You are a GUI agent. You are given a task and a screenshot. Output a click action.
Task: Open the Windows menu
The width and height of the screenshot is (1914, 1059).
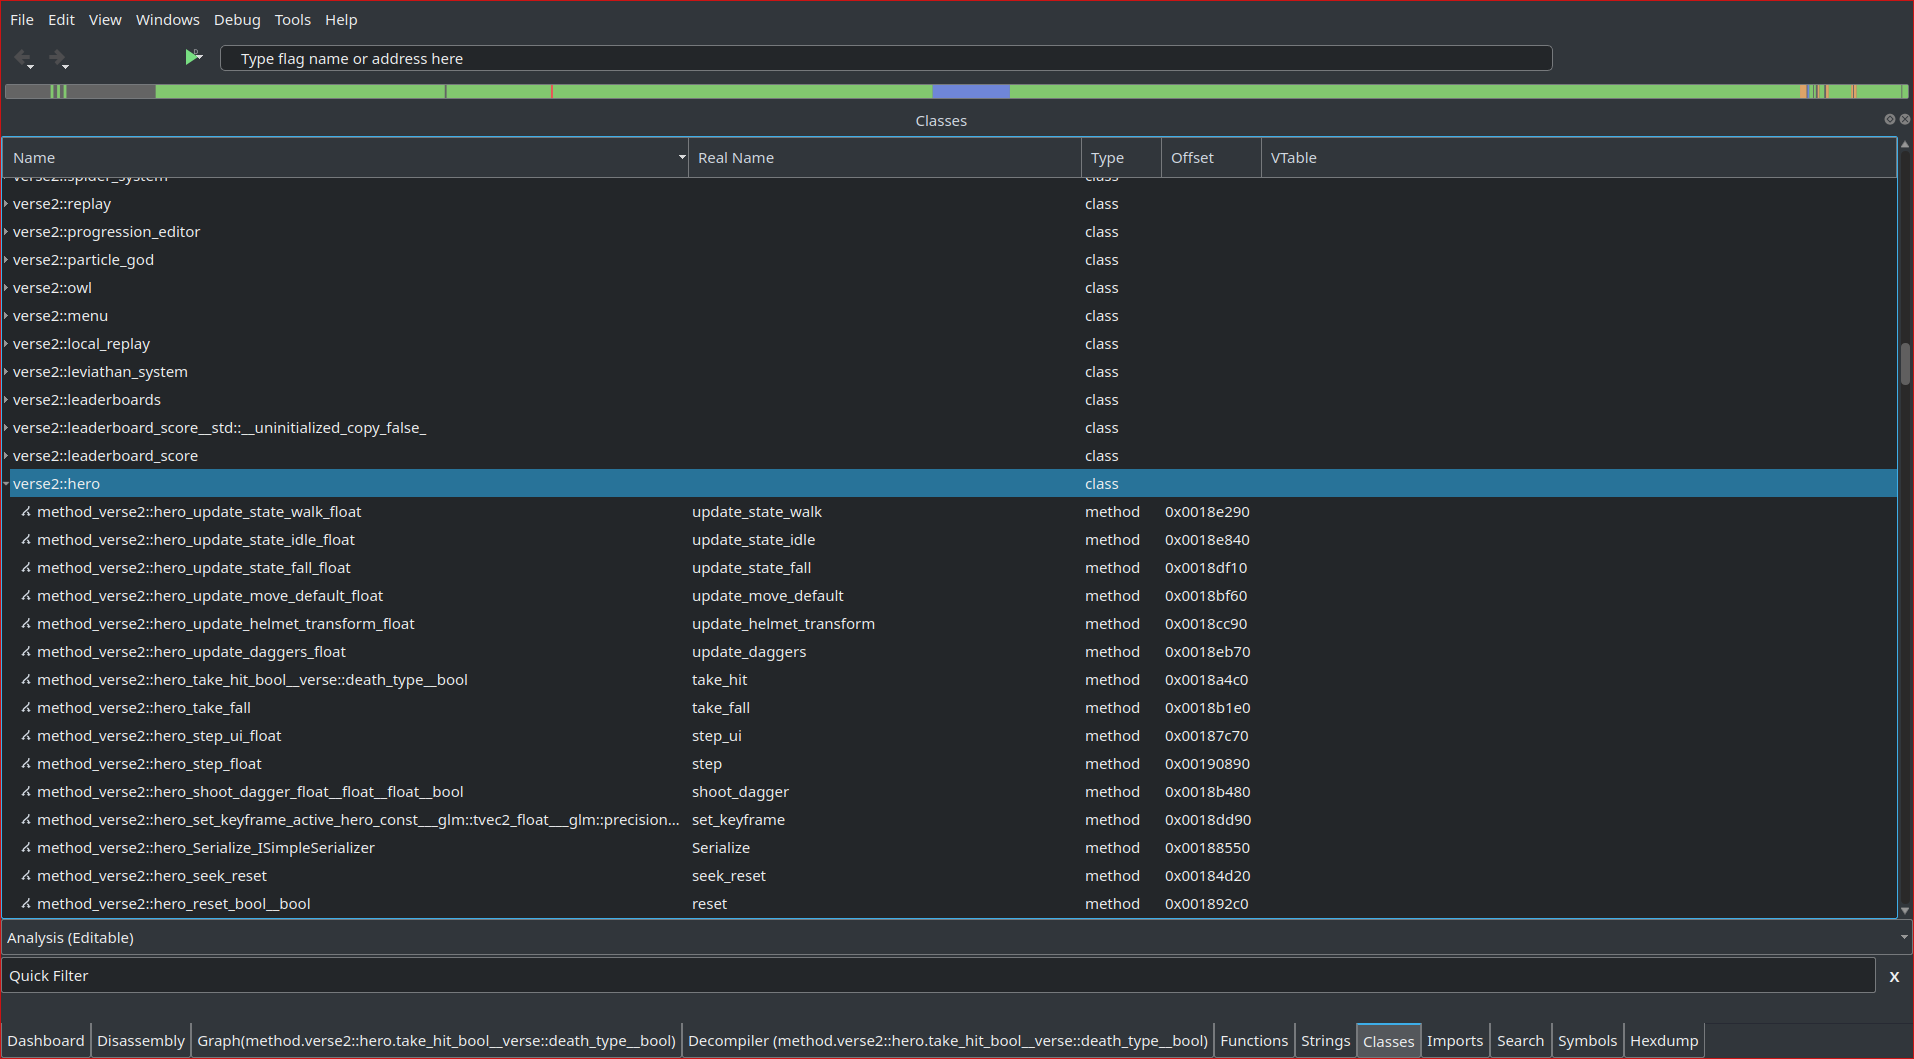168,20
